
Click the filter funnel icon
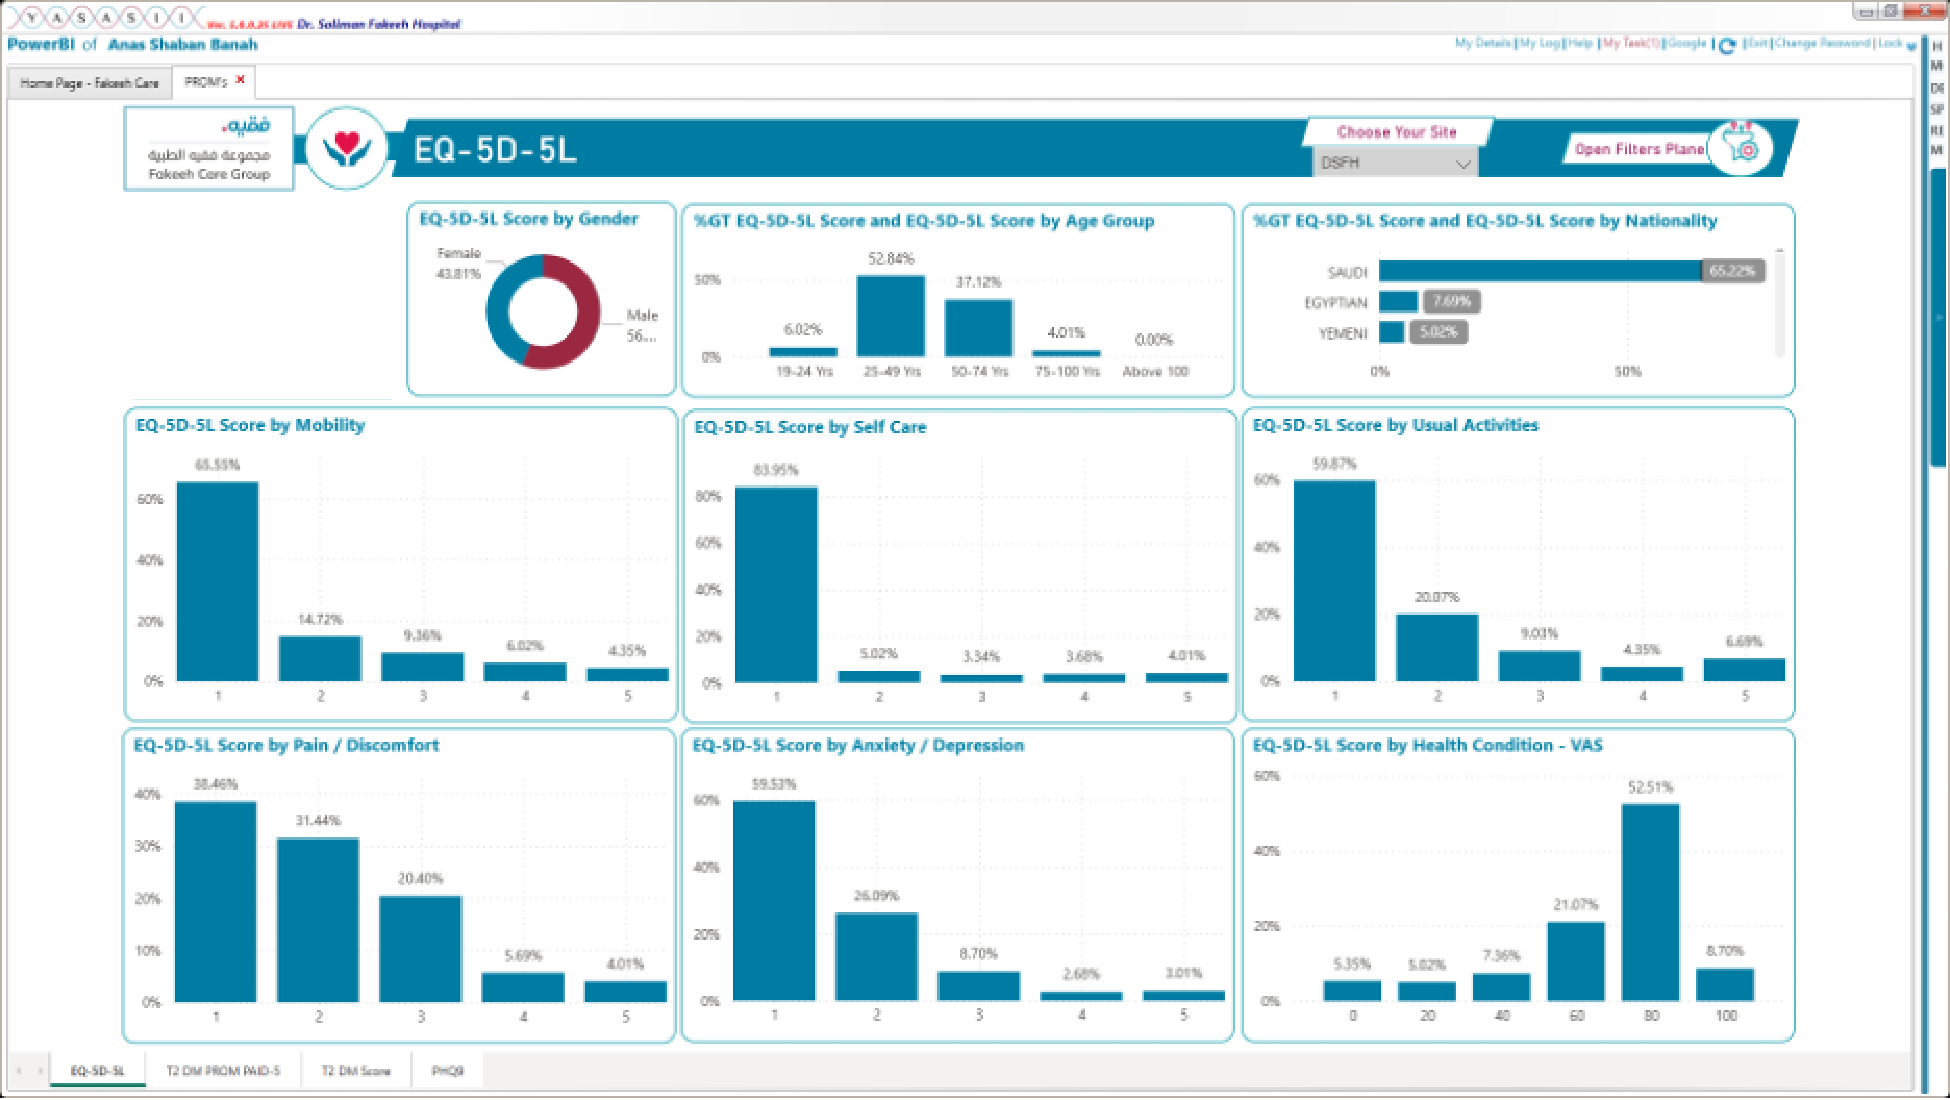[x=1742, y=146]
